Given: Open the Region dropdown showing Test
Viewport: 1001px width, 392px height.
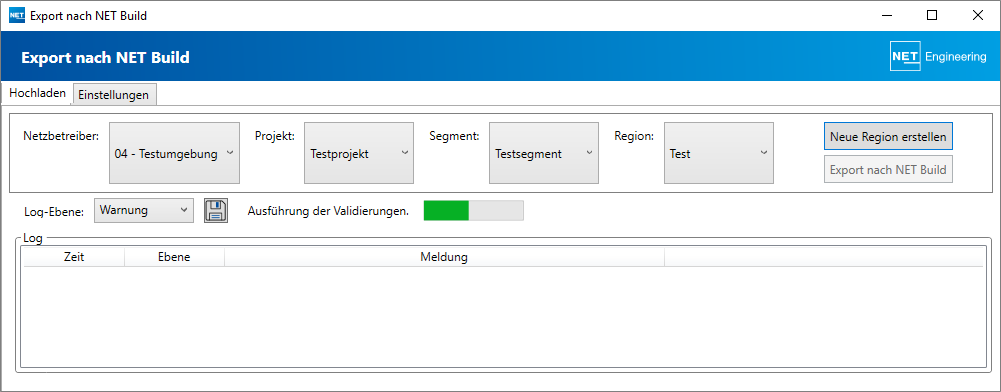Looking at the screenshot, I should (719, 153).
